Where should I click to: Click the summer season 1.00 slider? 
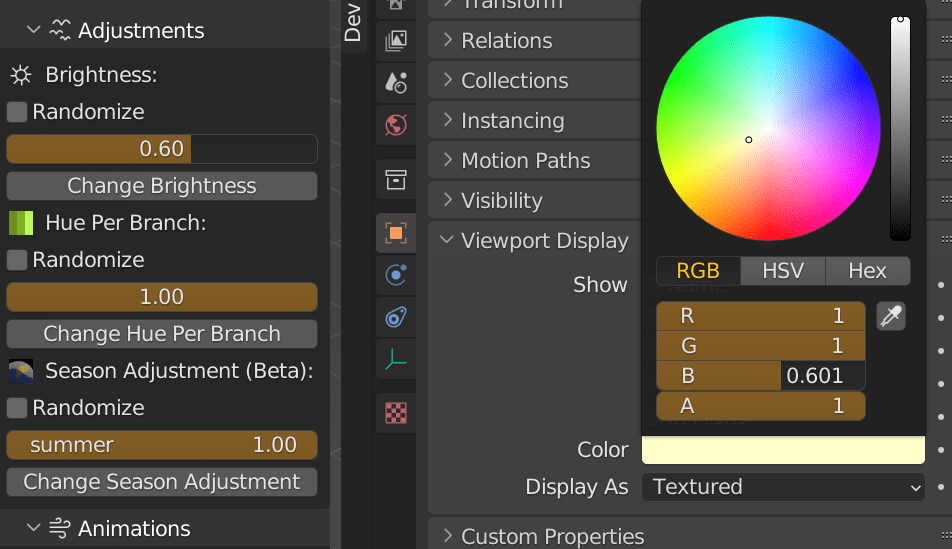[x=162, y=445]
